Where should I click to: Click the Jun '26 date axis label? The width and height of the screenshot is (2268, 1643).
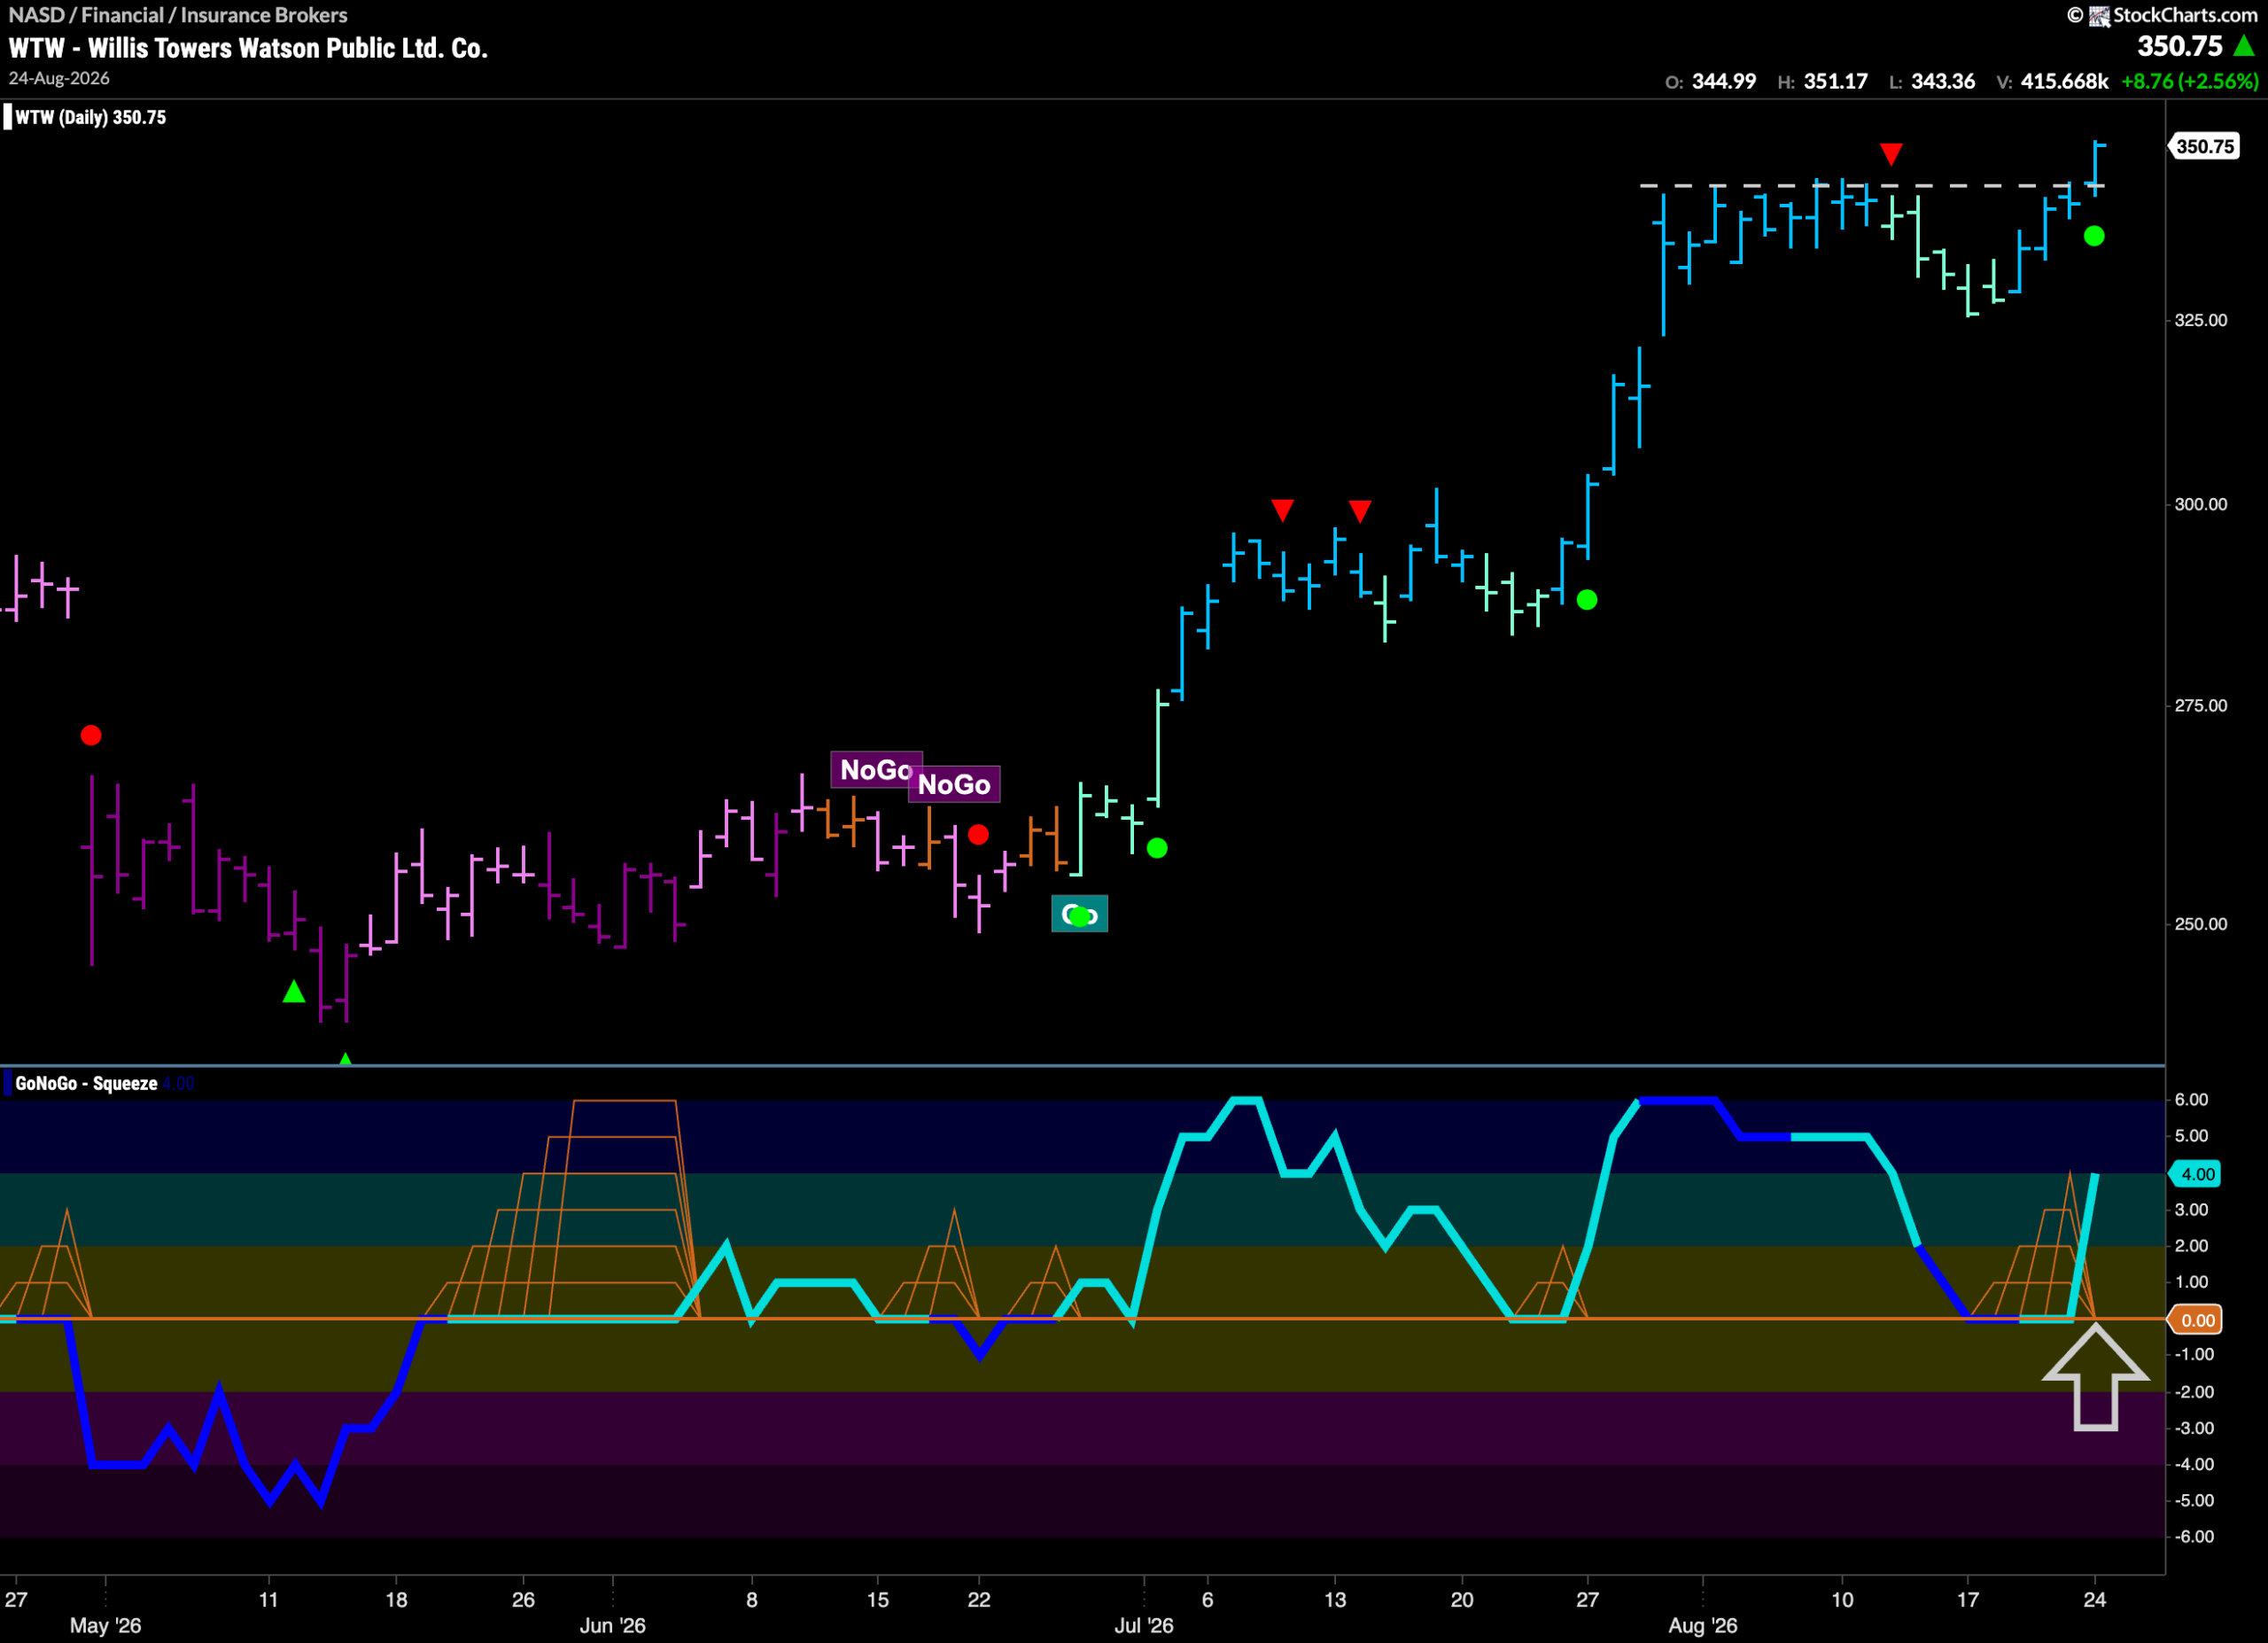tap(612, 1625)
